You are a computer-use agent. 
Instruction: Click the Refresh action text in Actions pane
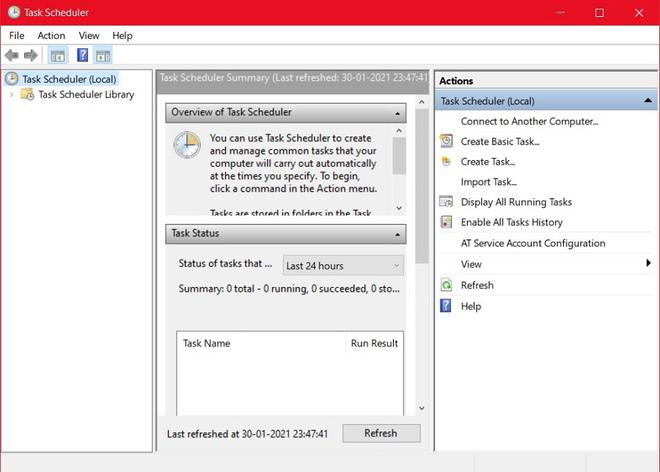[477, 285]
